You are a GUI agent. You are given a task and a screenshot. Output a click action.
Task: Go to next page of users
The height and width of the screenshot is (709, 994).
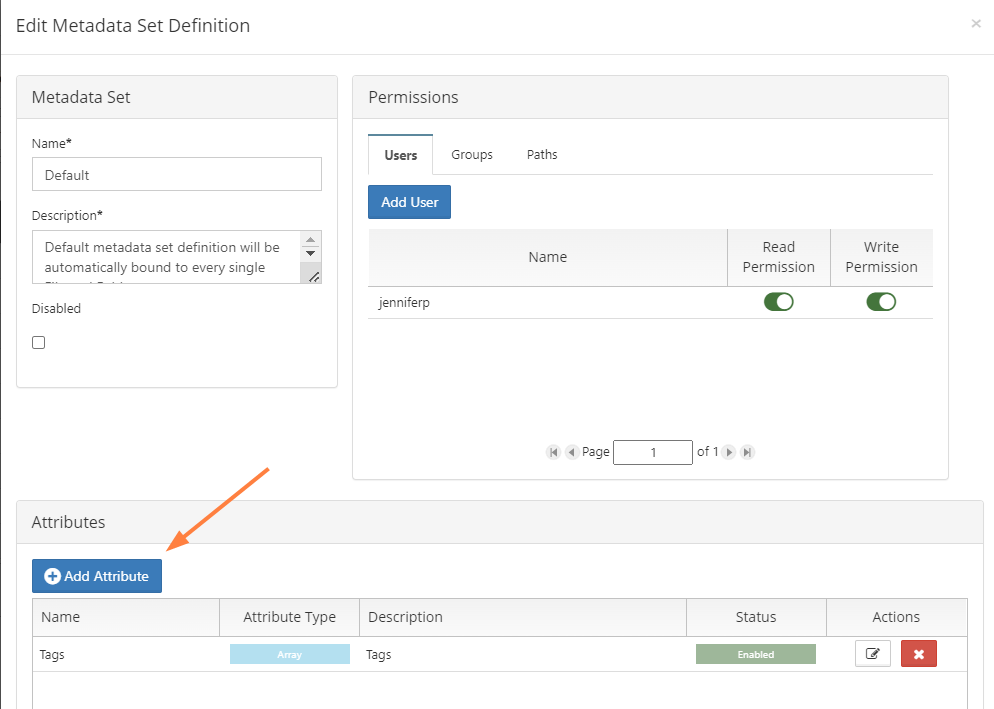(729, 452)
